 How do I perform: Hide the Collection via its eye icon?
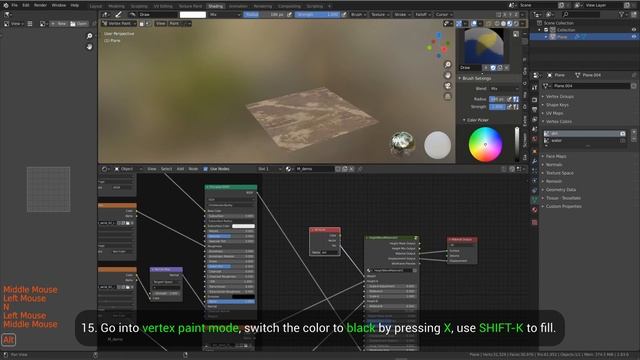click(x=634, y=30)
